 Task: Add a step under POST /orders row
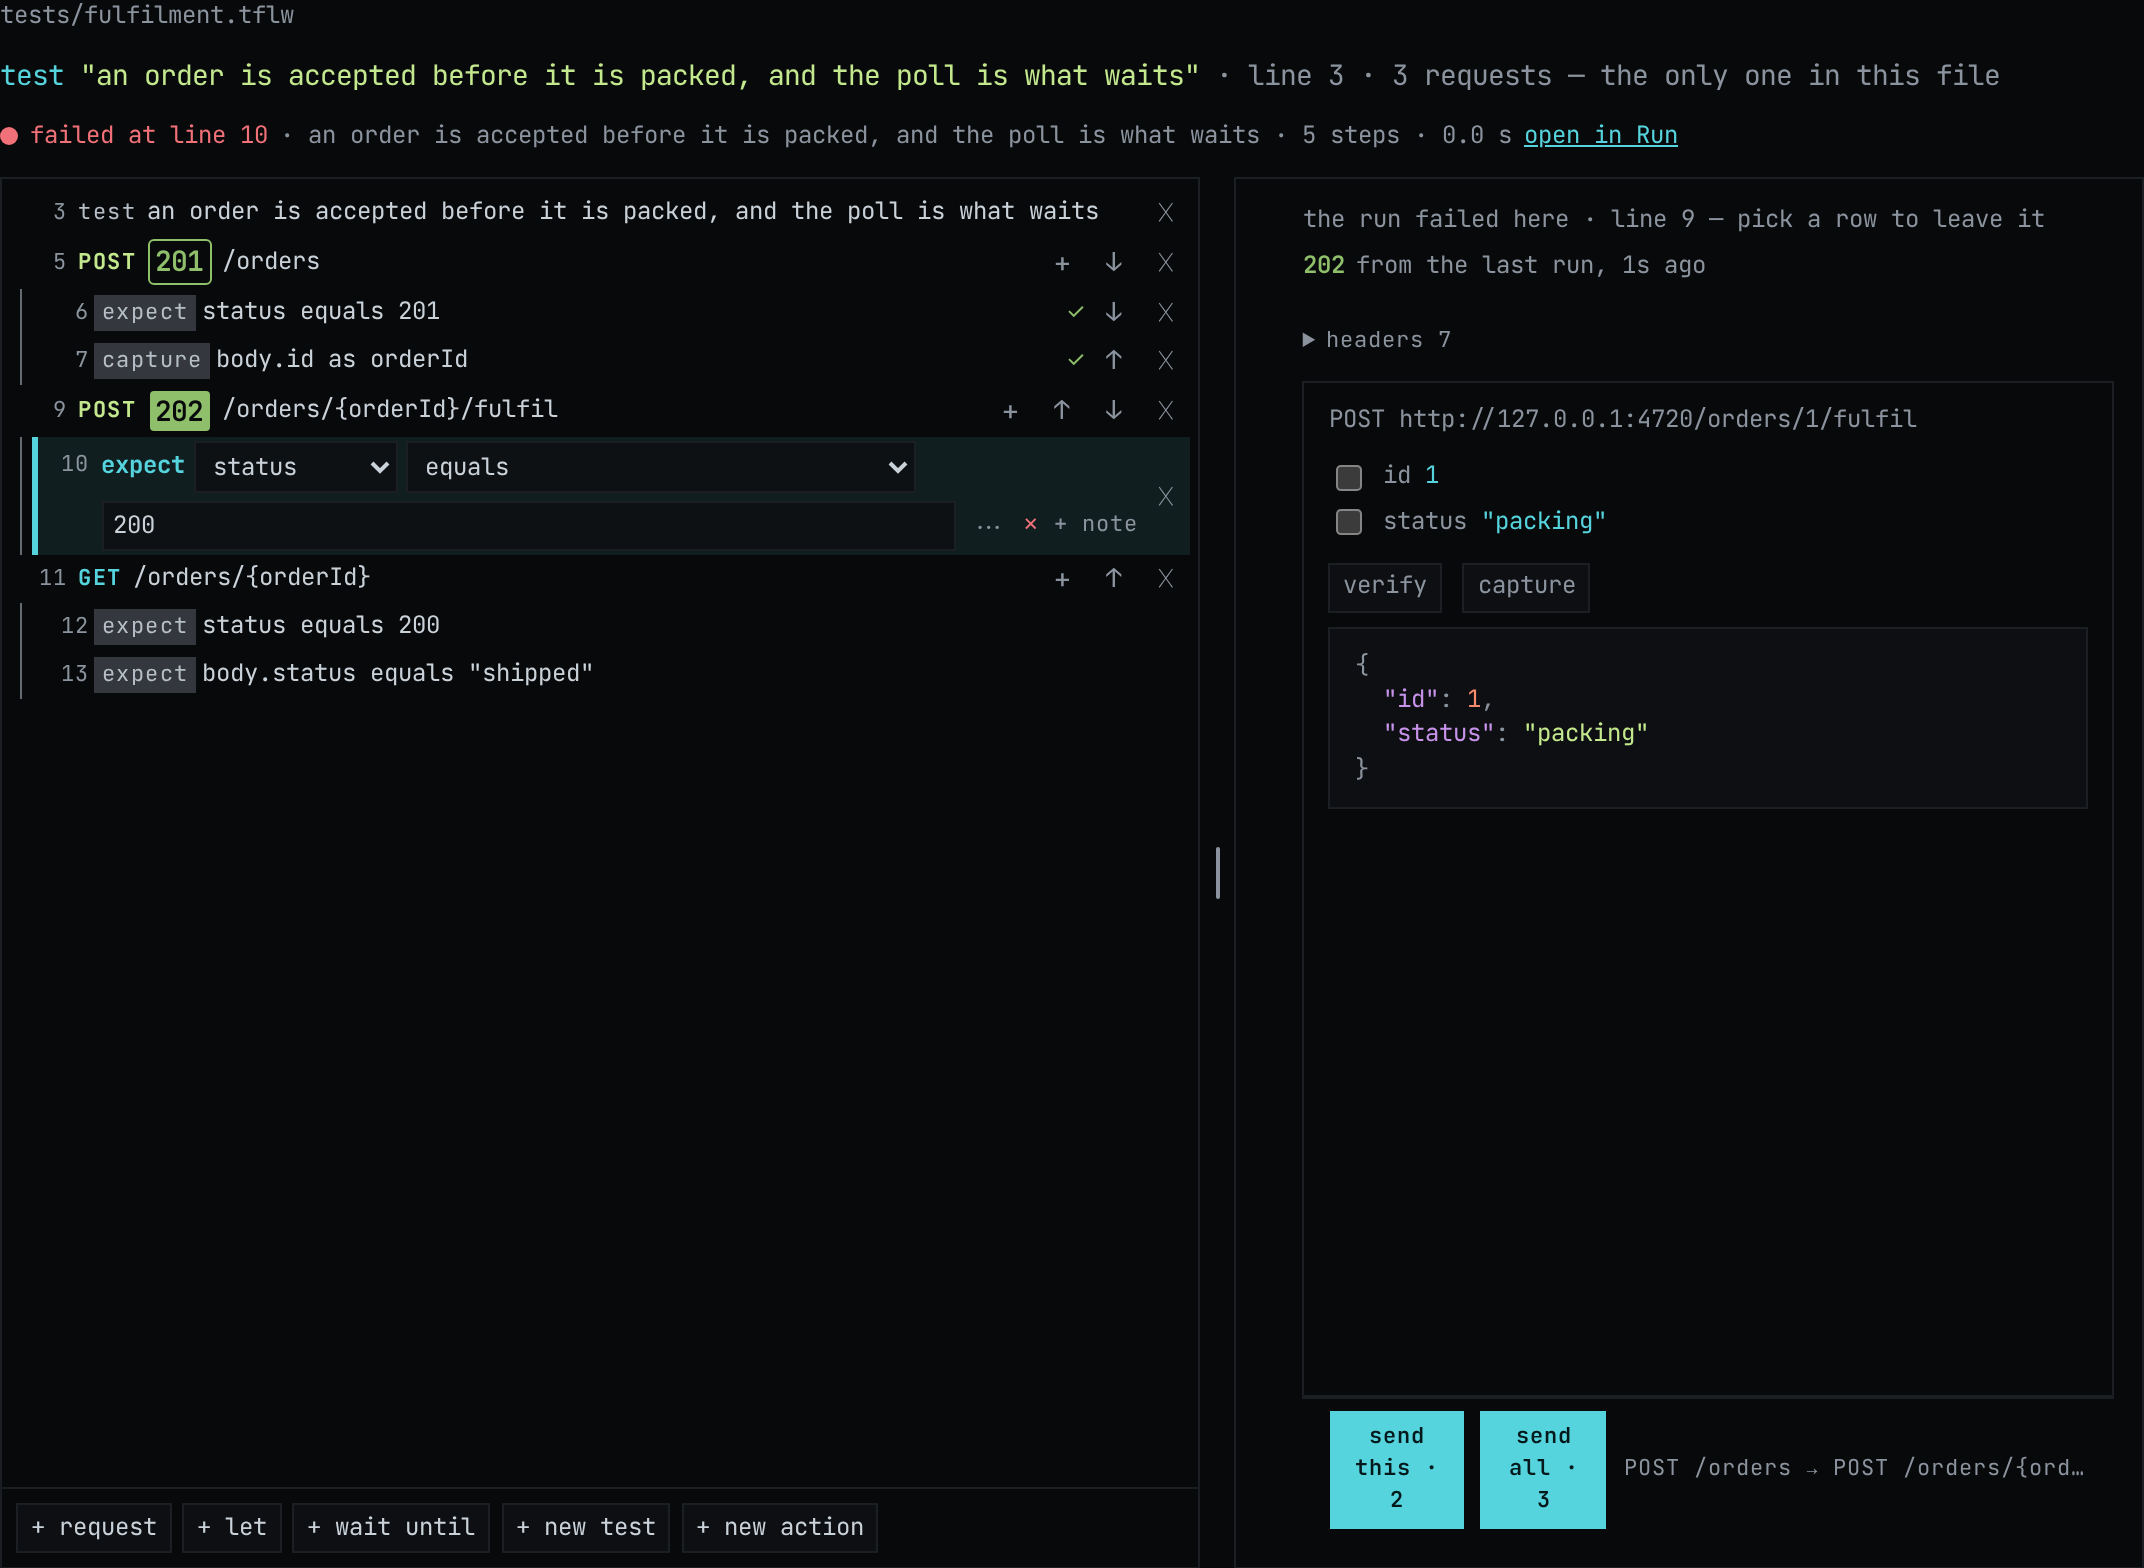tap(1062, 263)
